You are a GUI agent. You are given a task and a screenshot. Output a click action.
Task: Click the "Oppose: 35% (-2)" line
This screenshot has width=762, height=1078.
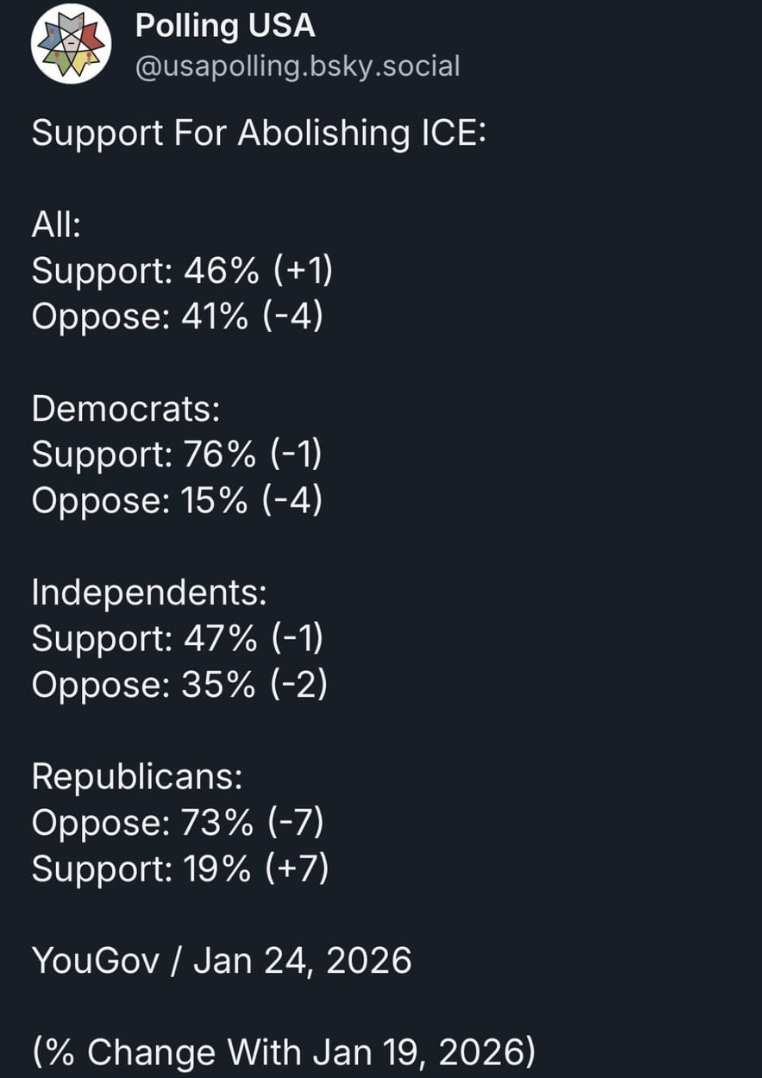tap(179, 684)
